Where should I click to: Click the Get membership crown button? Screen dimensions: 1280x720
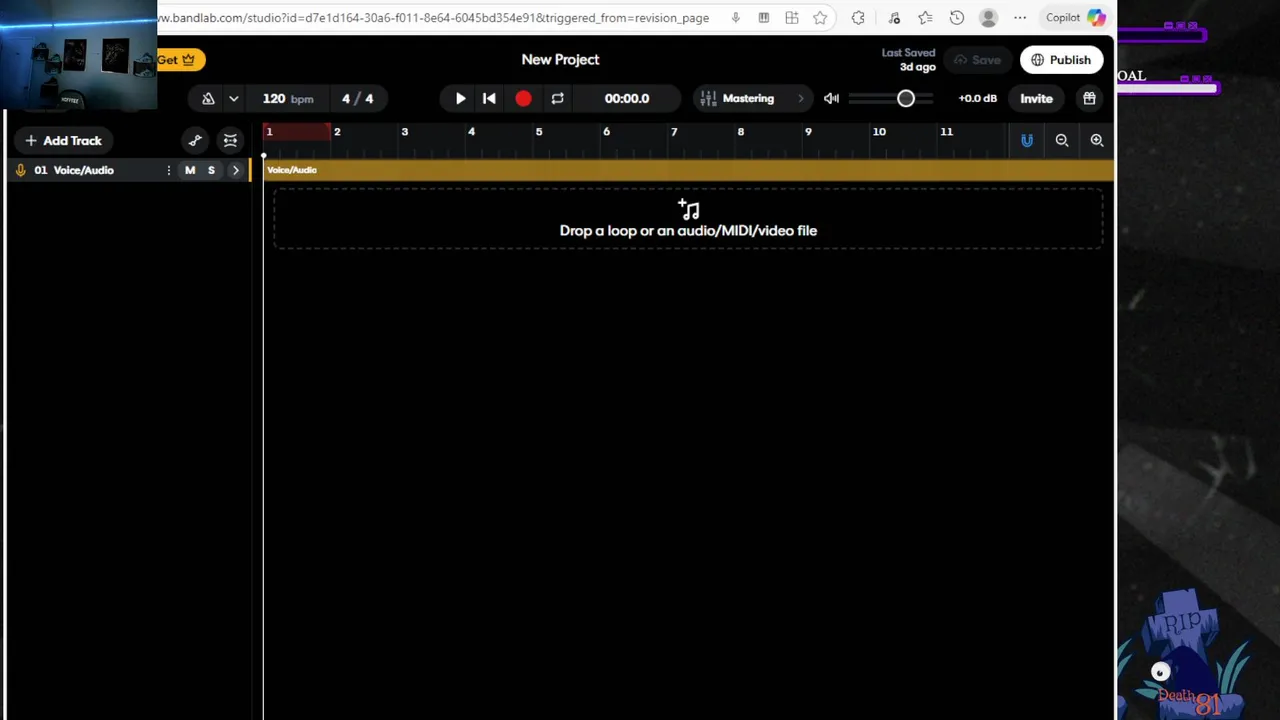[180, 60]
